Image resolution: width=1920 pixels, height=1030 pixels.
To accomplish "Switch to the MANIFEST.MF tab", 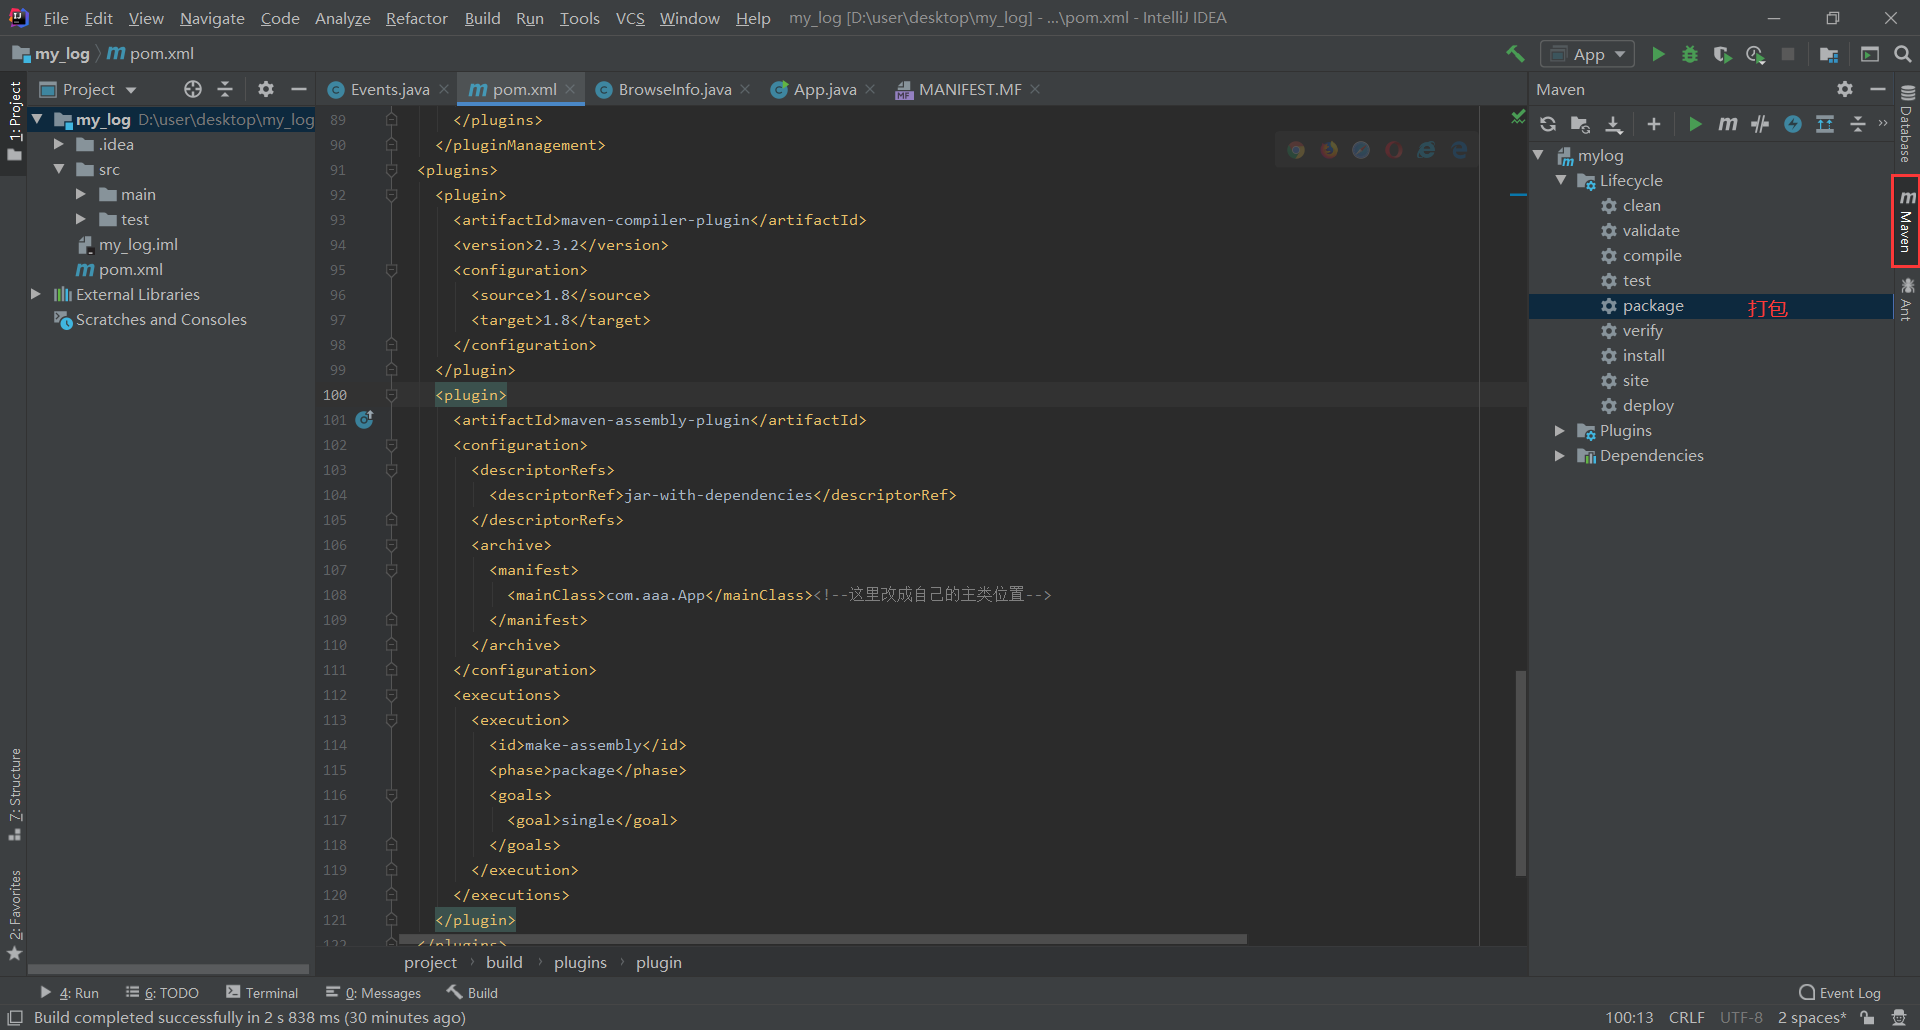I will (x=969, y=89).
